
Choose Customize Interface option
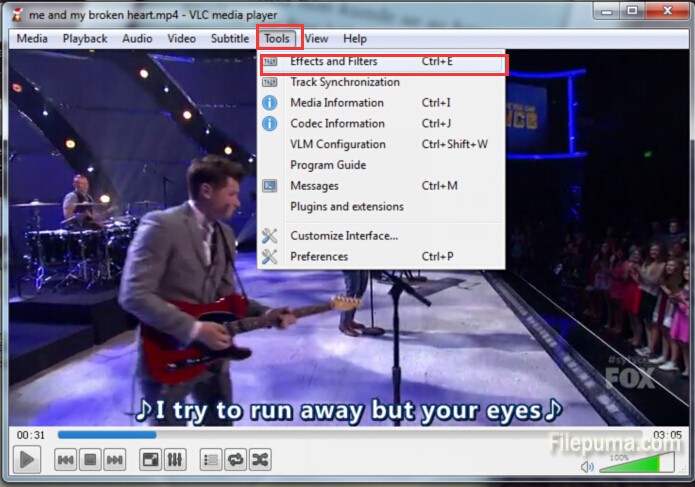tap(344, 236)
